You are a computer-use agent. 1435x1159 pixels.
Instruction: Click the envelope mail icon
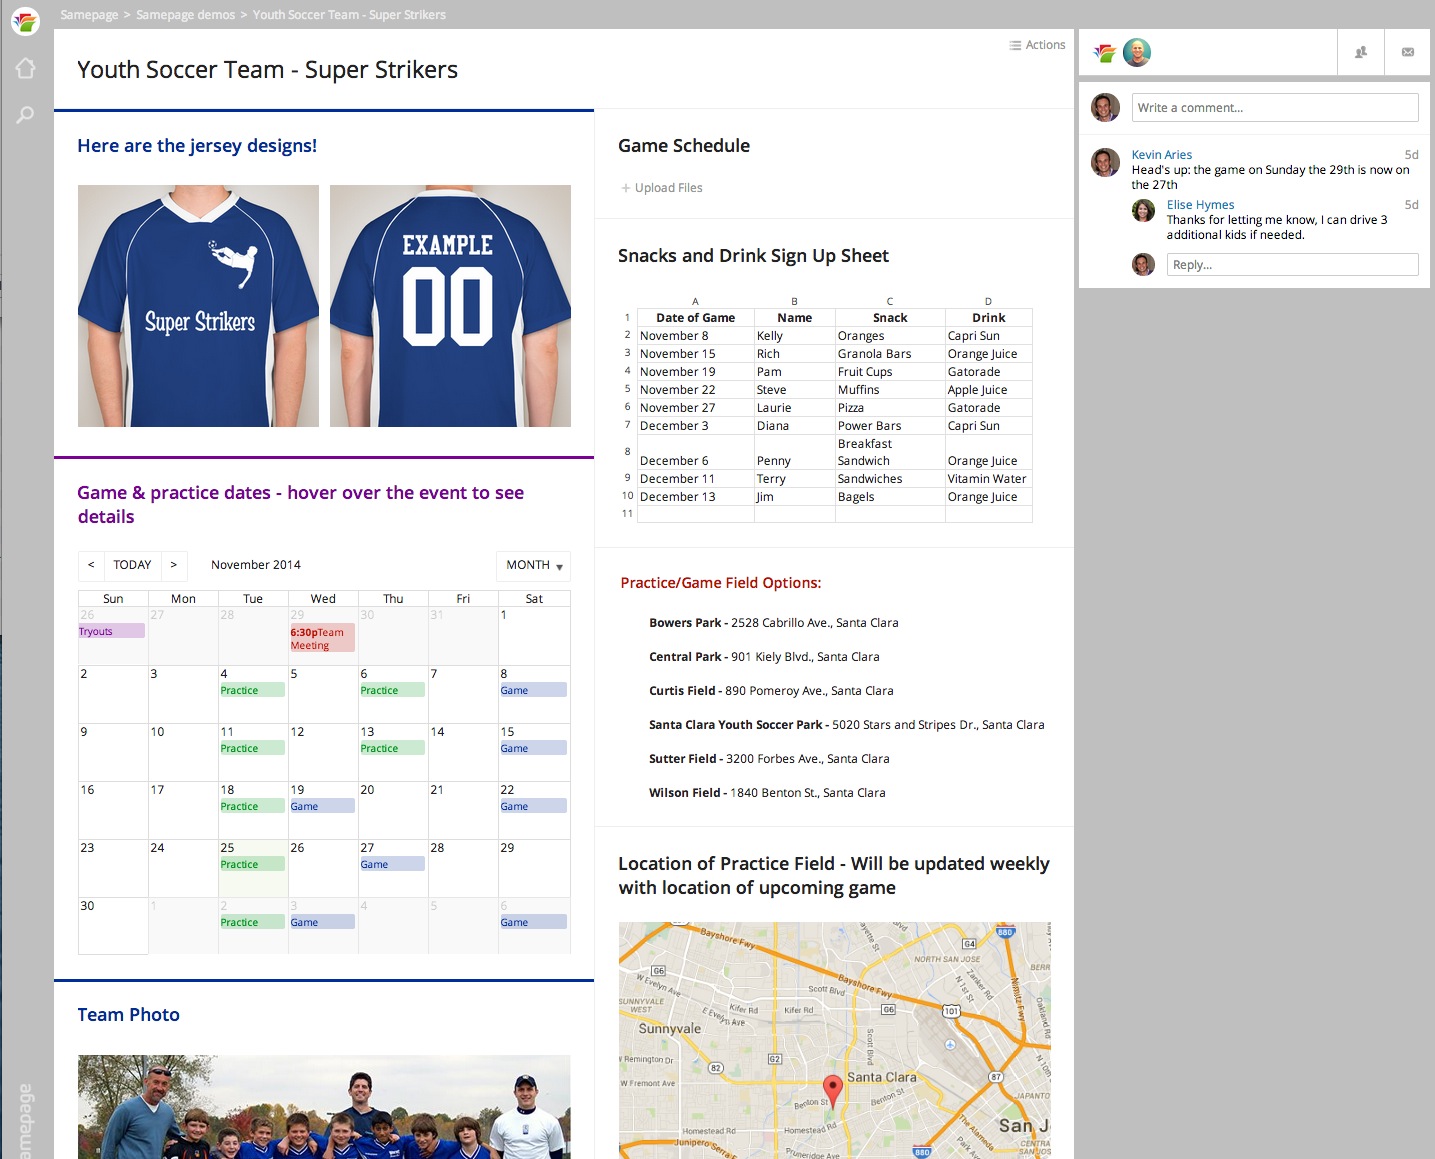1408,52
